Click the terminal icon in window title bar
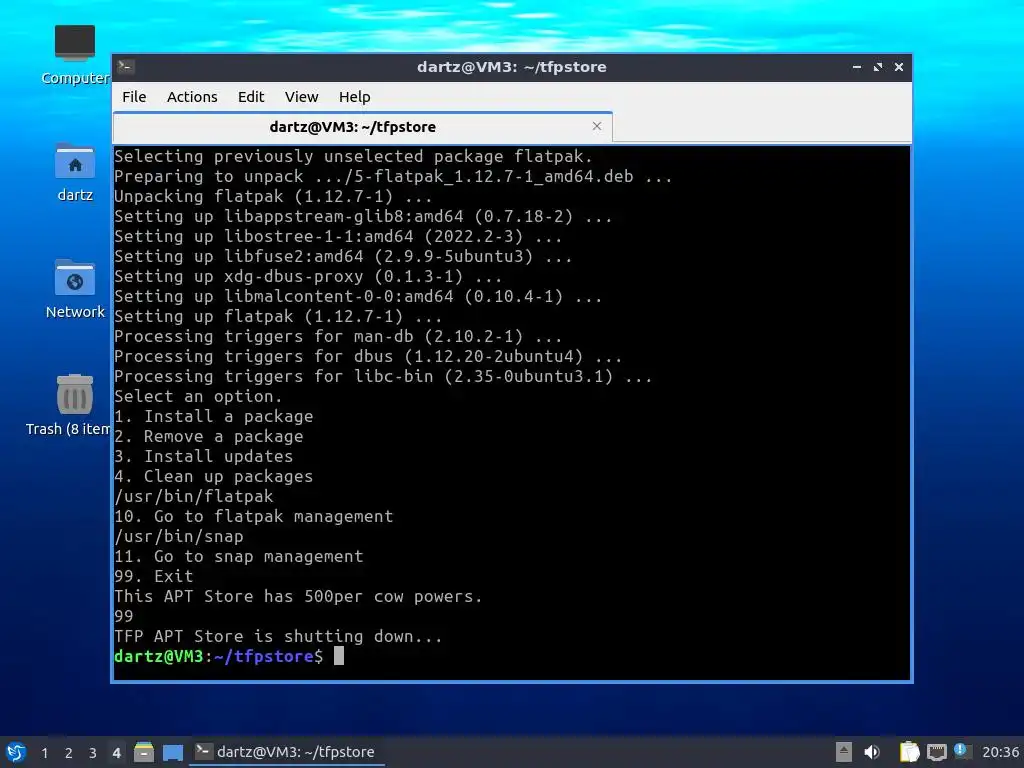 [x=126, y=66]
